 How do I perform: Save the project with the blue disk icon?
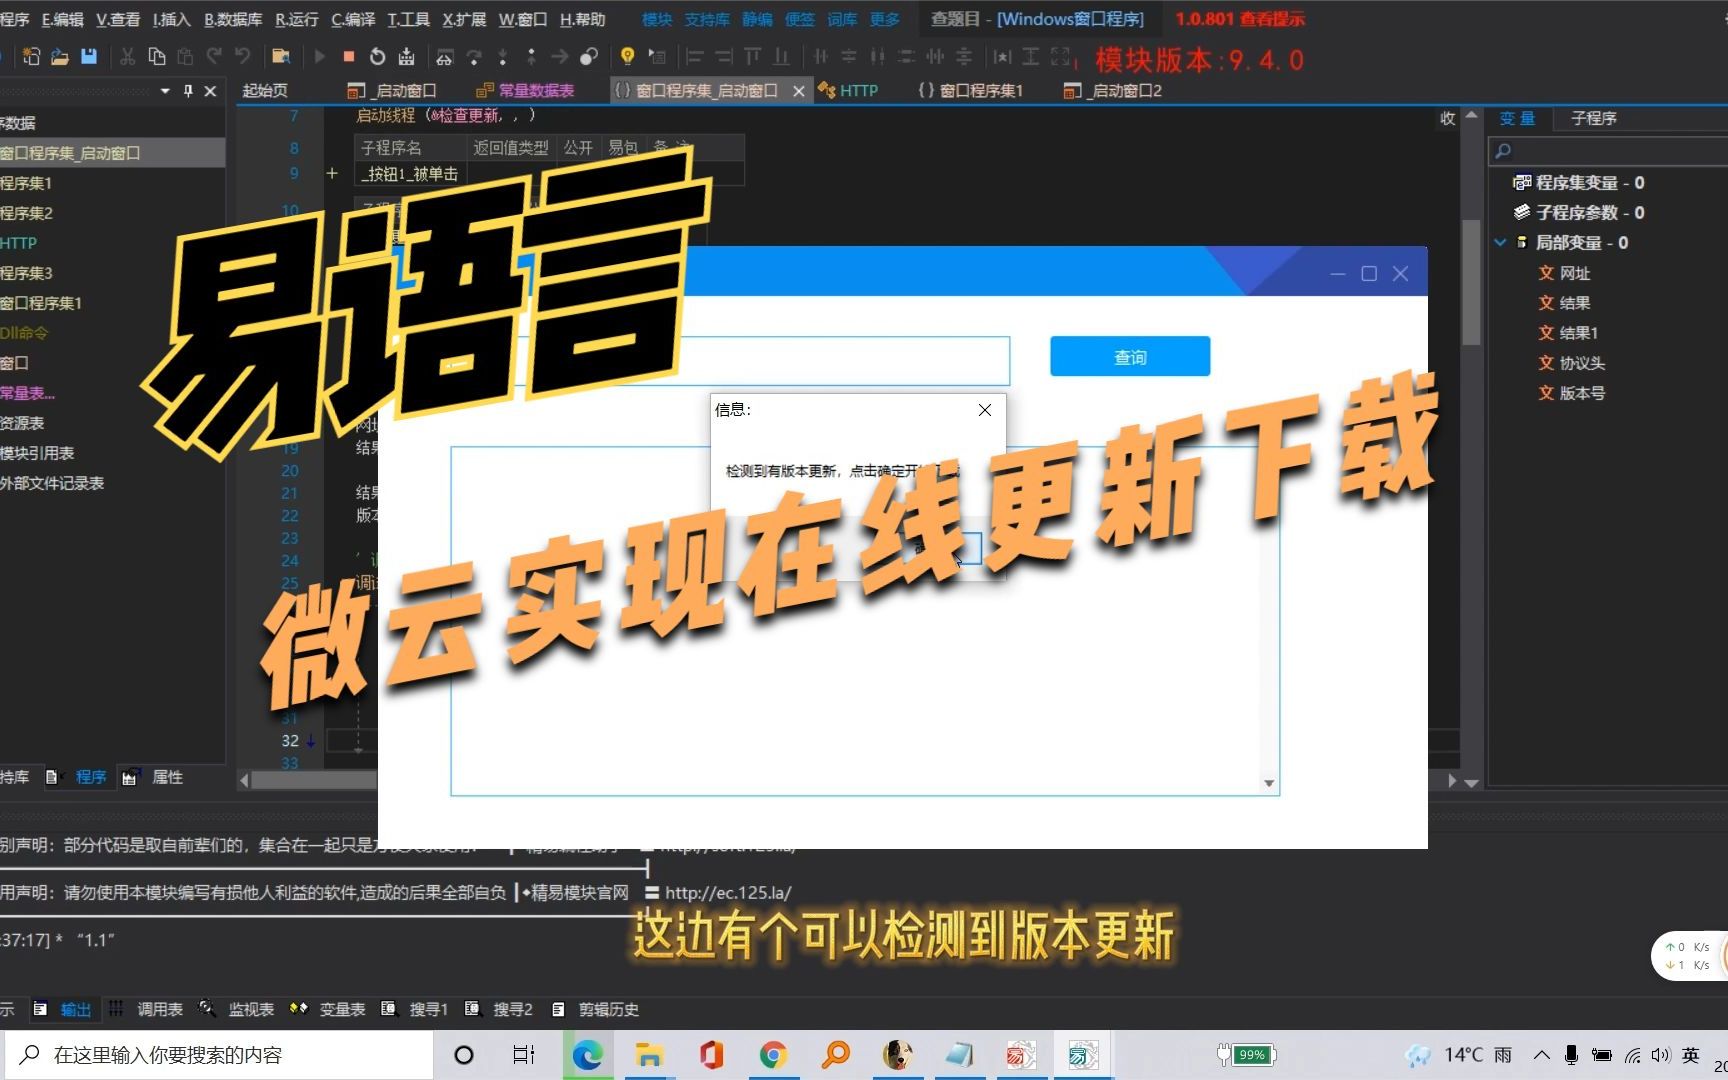click(89, 57)
